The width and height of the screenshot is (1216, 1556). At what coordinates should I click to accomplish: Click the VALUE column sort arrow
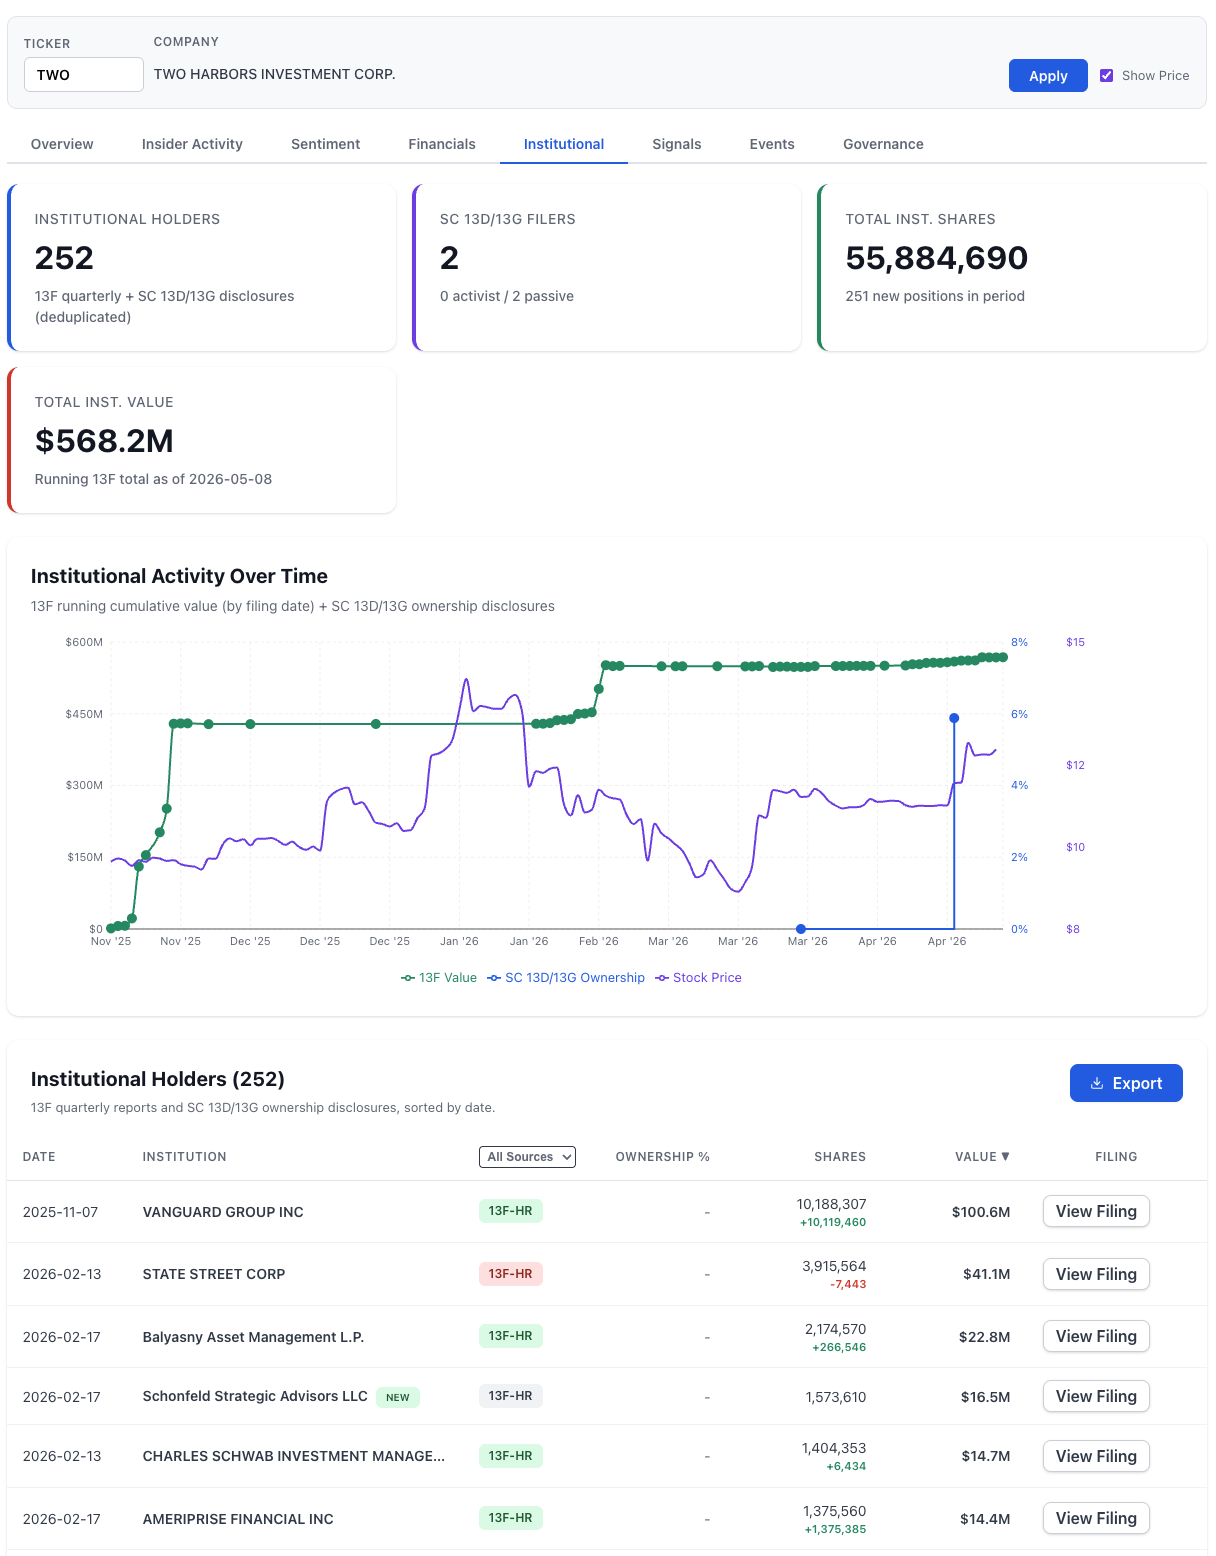[1005, 1156]
